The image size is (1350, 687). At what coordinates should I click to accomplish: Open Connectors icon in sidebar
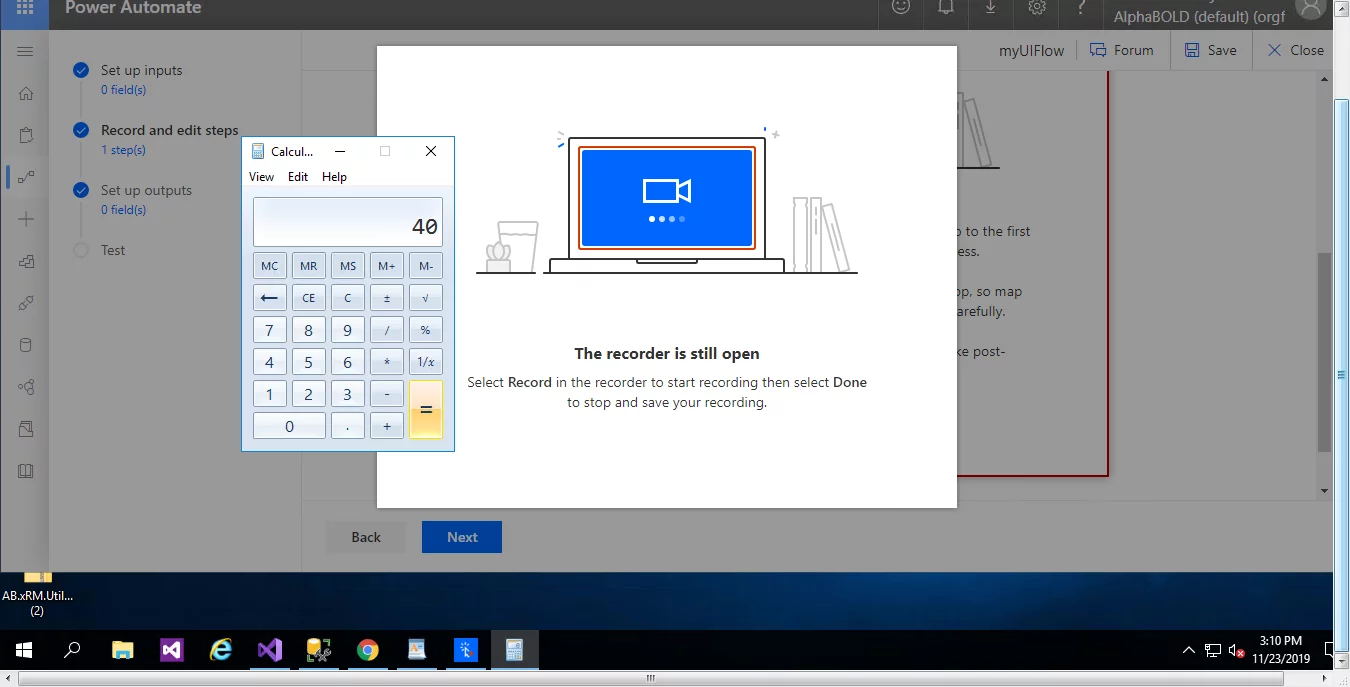tap(26, 303)
